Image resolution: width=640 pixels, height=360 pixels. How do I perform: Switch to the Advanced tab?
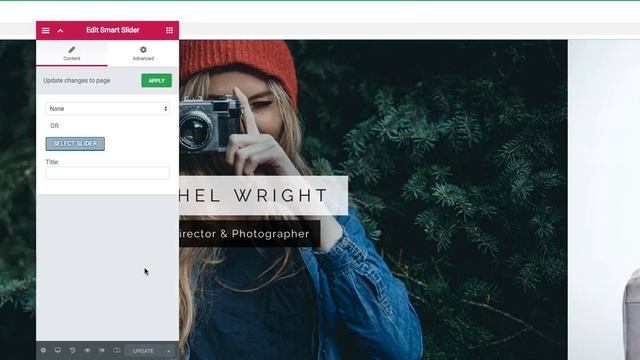[x=143, y=53]
